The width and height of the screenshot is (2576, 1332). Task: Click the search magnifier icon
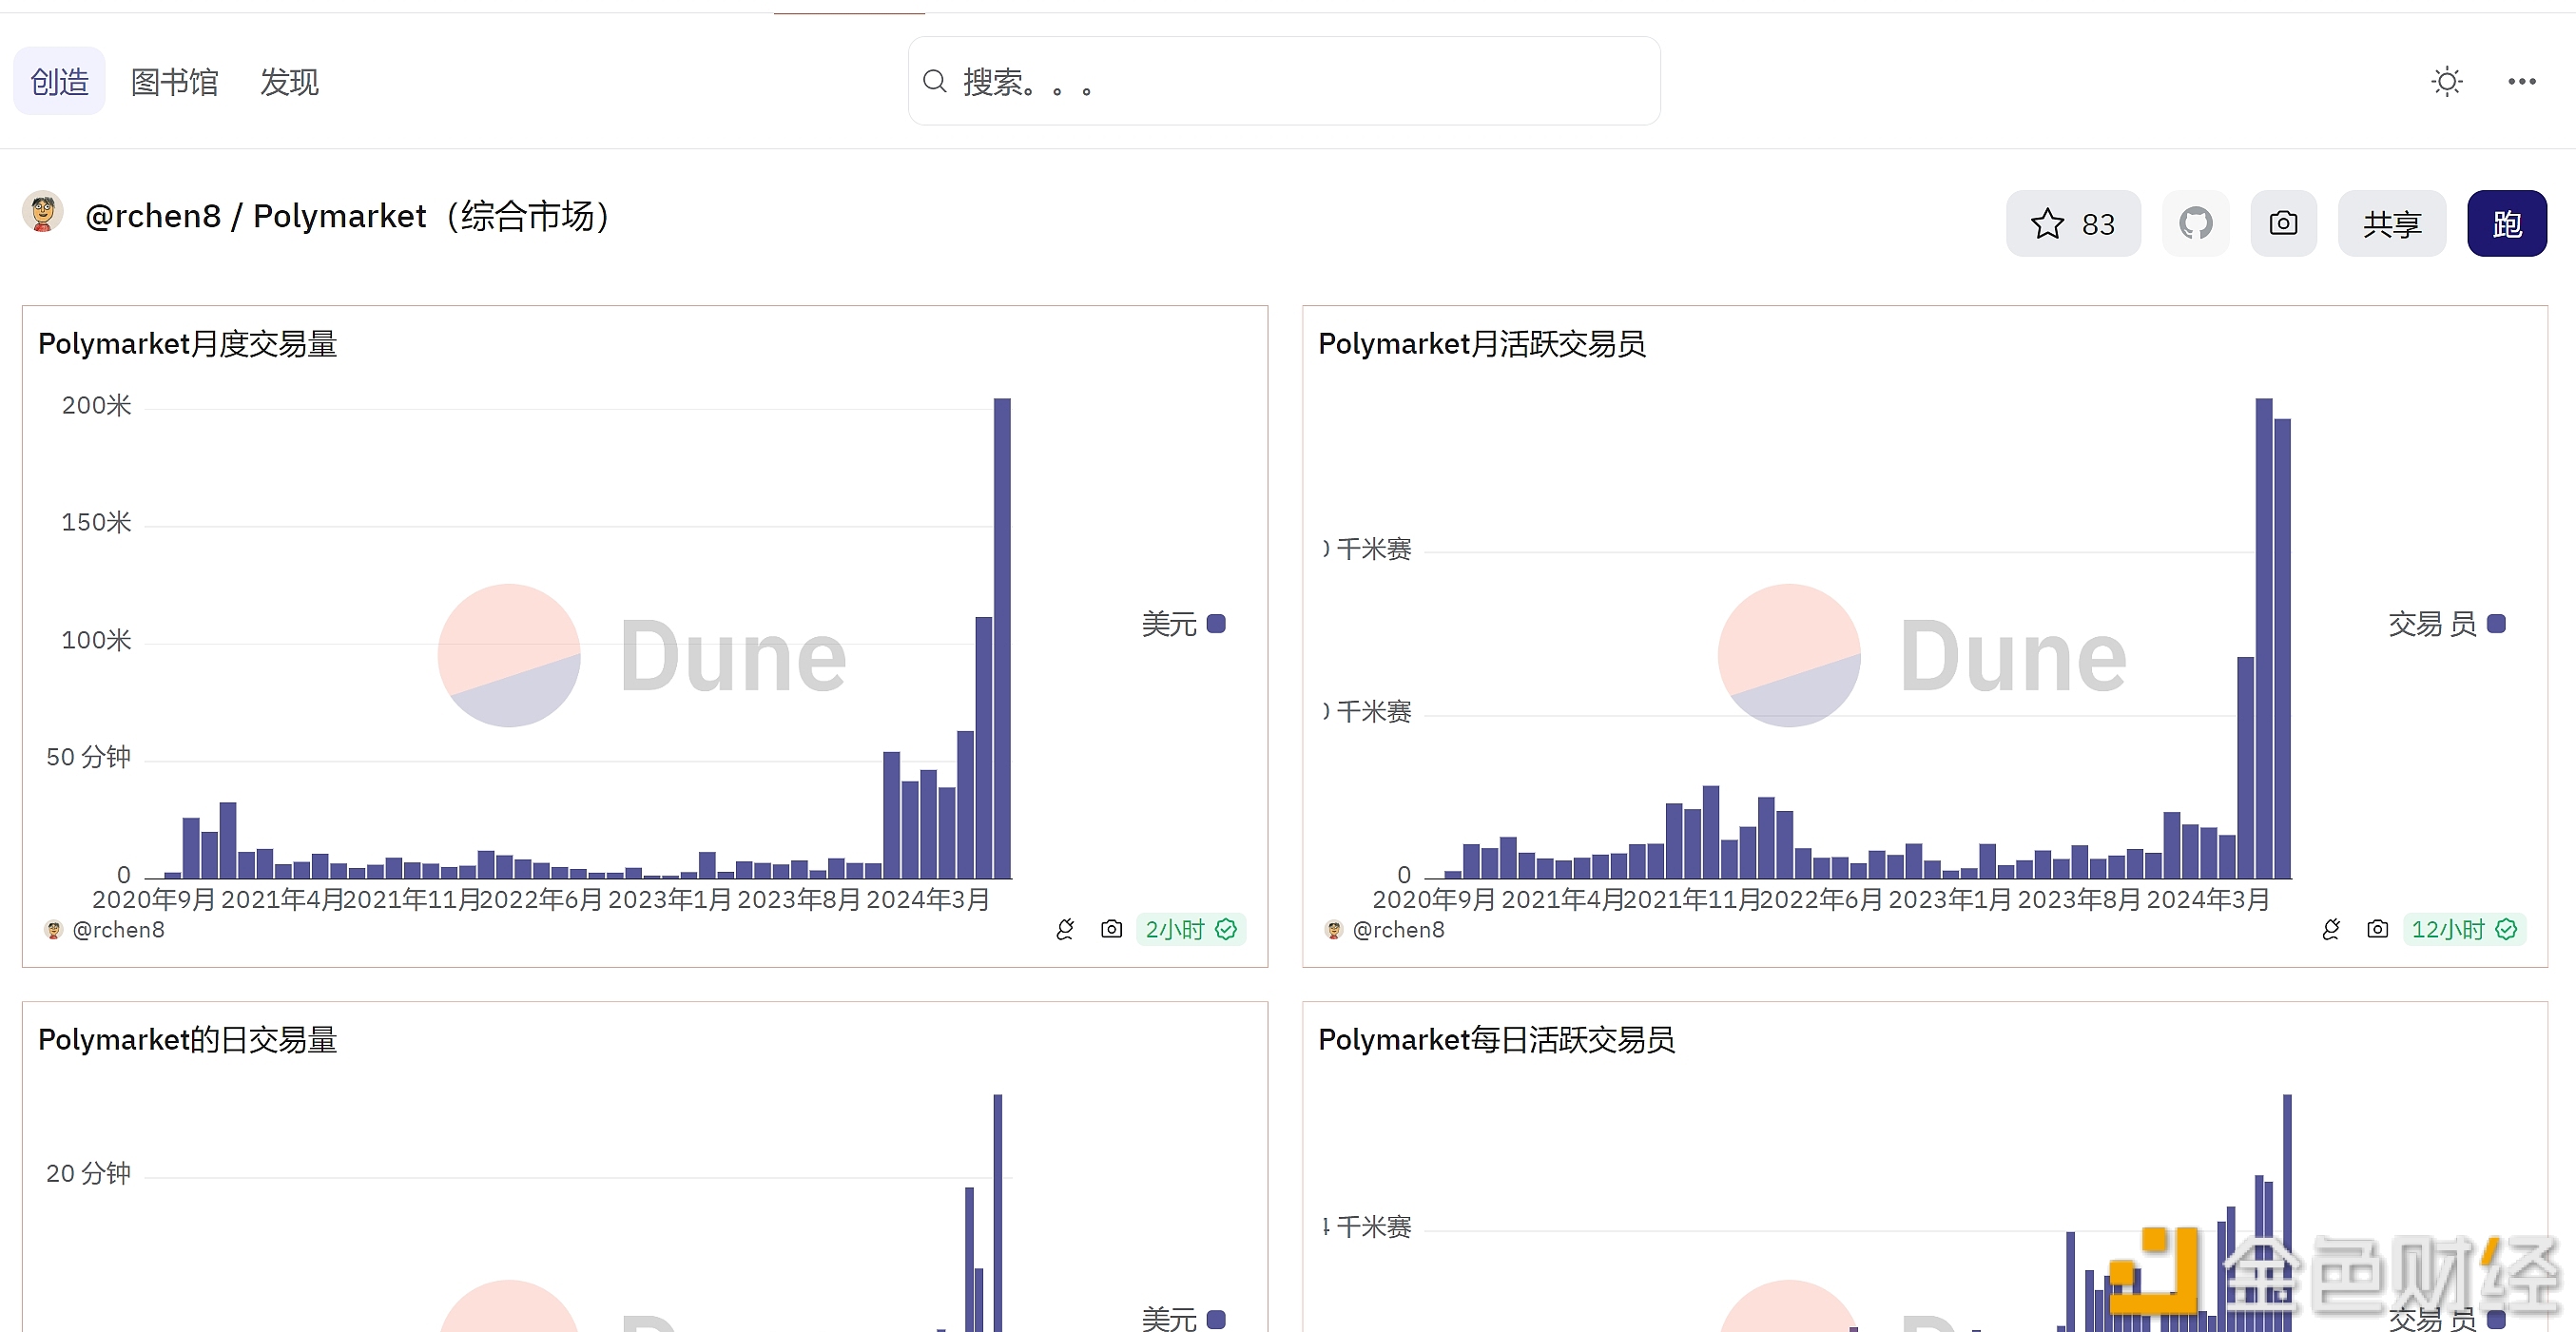coord(934,81)
